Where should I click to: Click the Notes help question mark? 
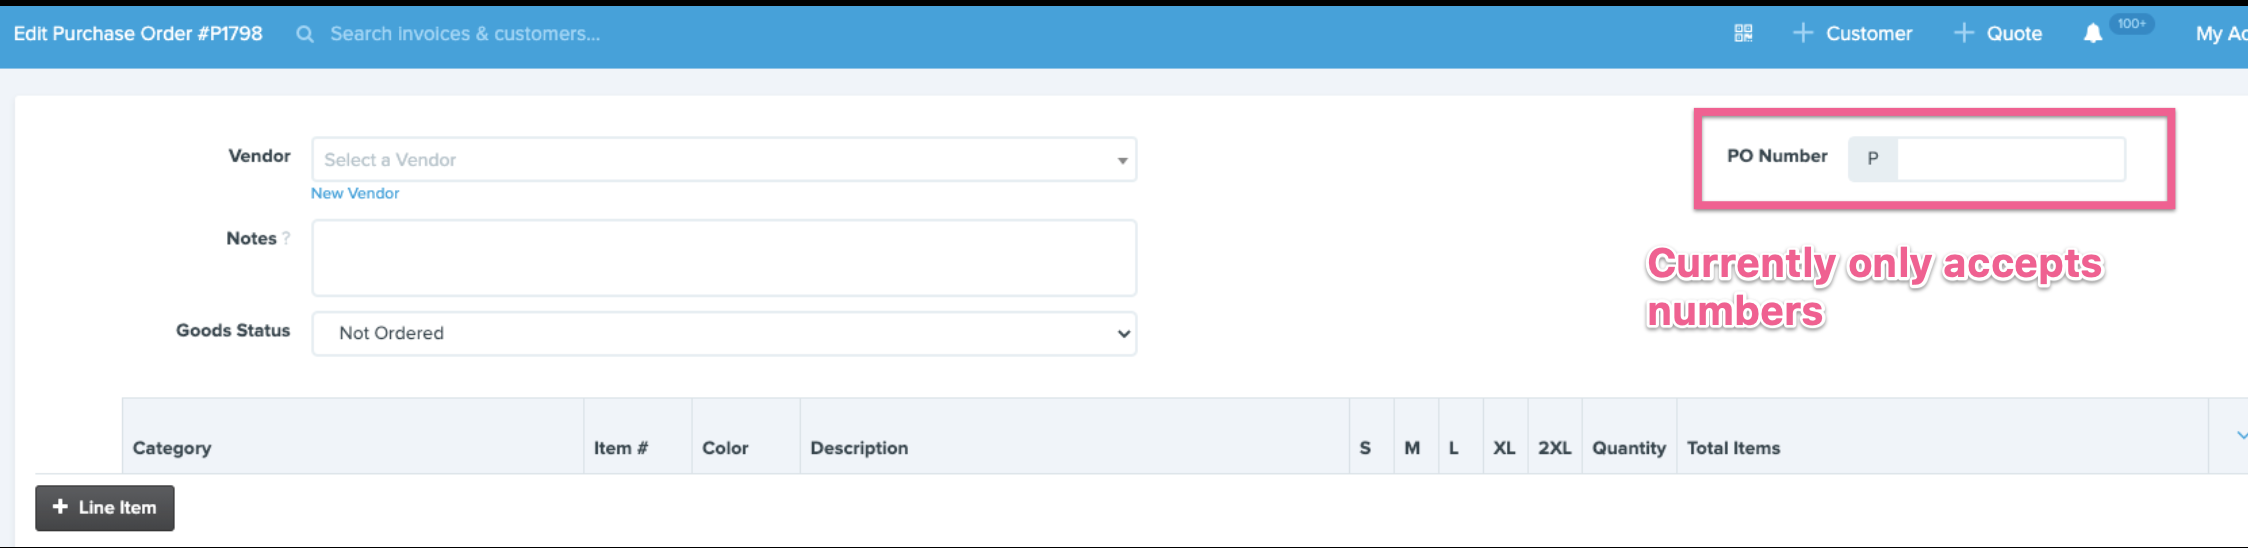pyautogui.click(x=286, y=238)
